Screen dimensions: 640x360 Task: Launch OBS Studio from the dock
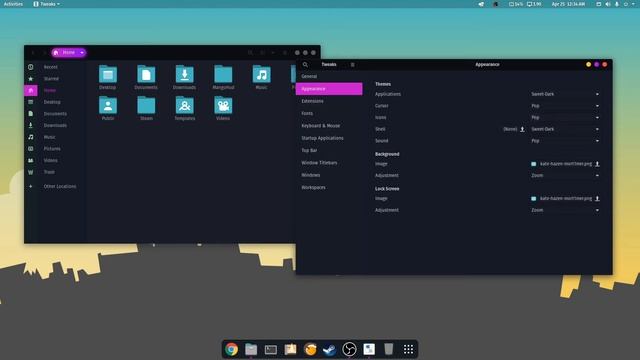pos(349,349)
